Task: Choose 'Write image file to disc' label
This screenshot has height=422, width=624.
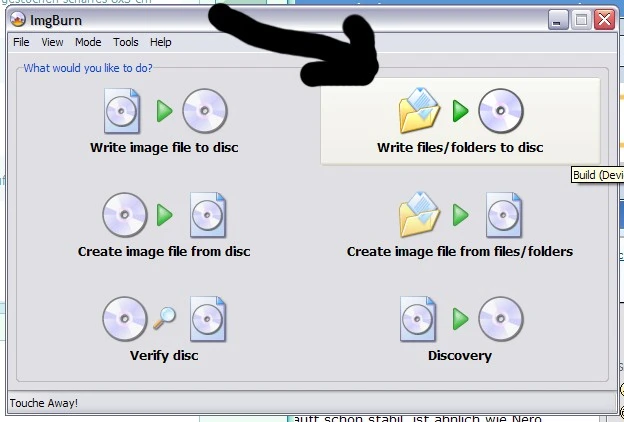Action: click(x=164, y=148)
